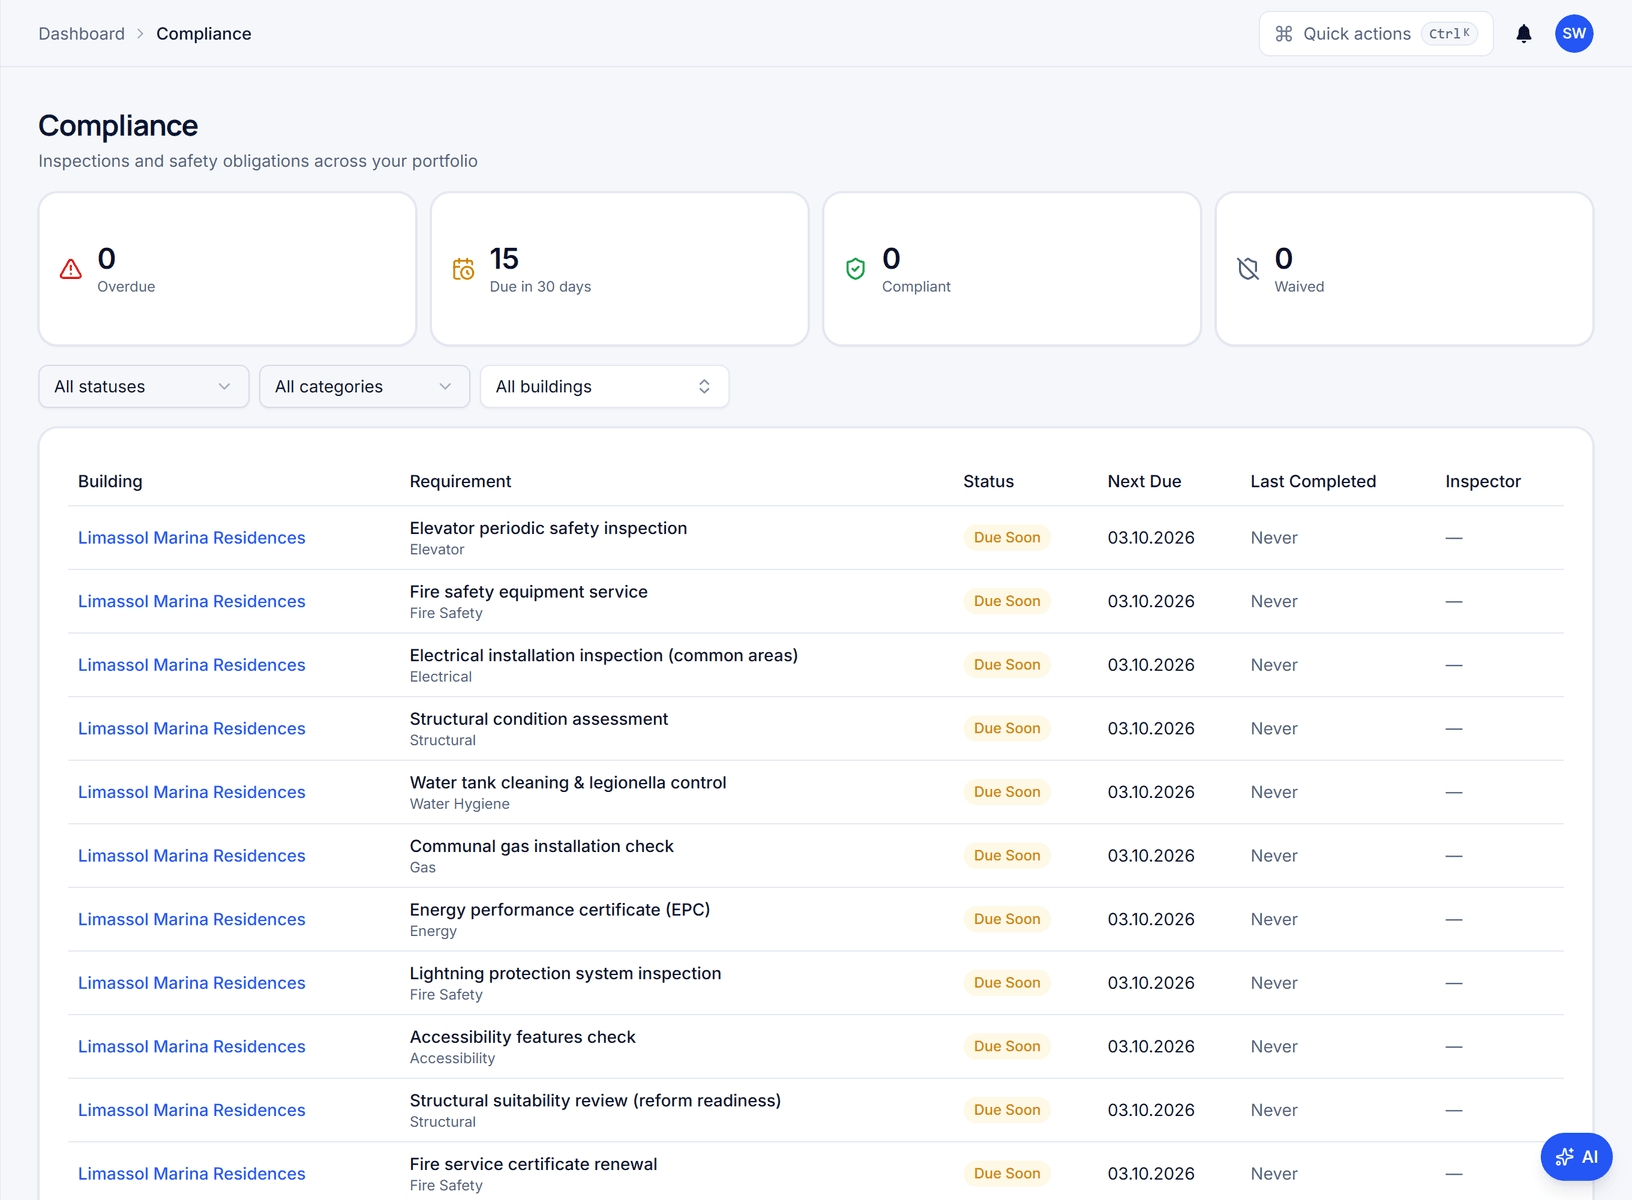
Task: Click 'Water tank cleaning & legionella control' text
Action: point(568,783)
